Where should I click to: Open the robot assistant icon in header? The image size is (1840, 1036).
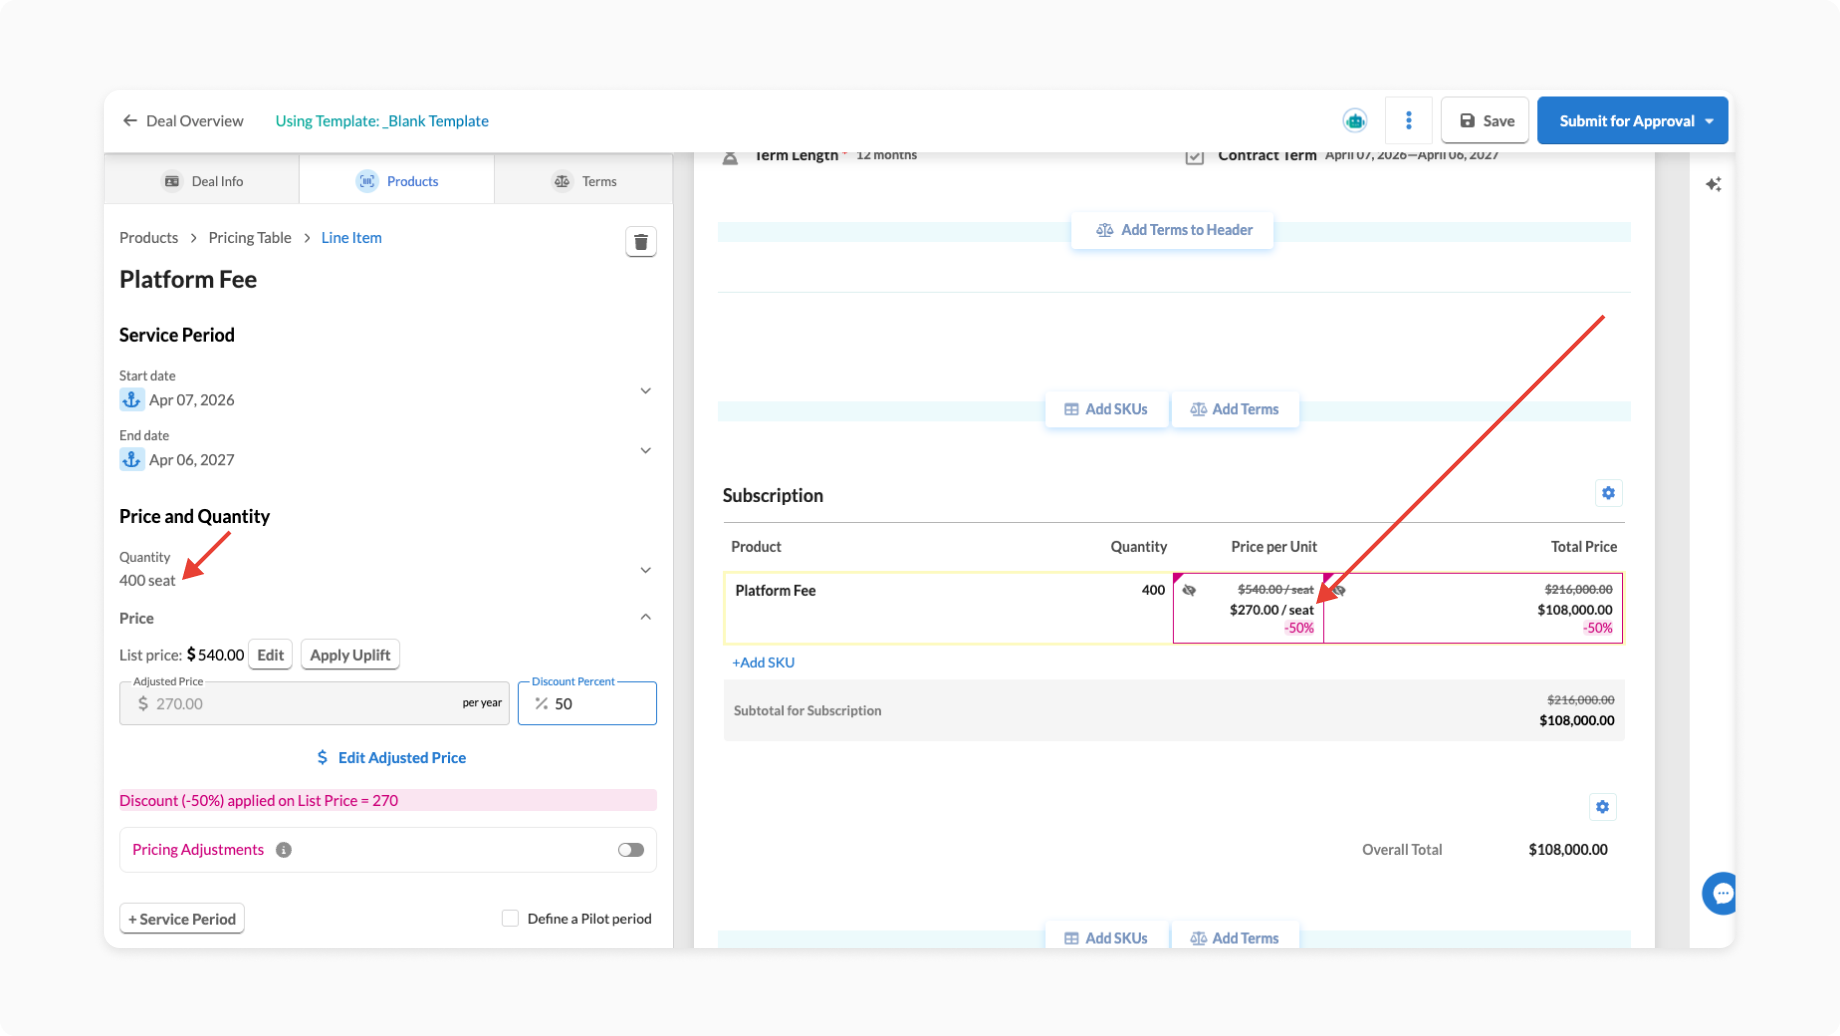1354,121
